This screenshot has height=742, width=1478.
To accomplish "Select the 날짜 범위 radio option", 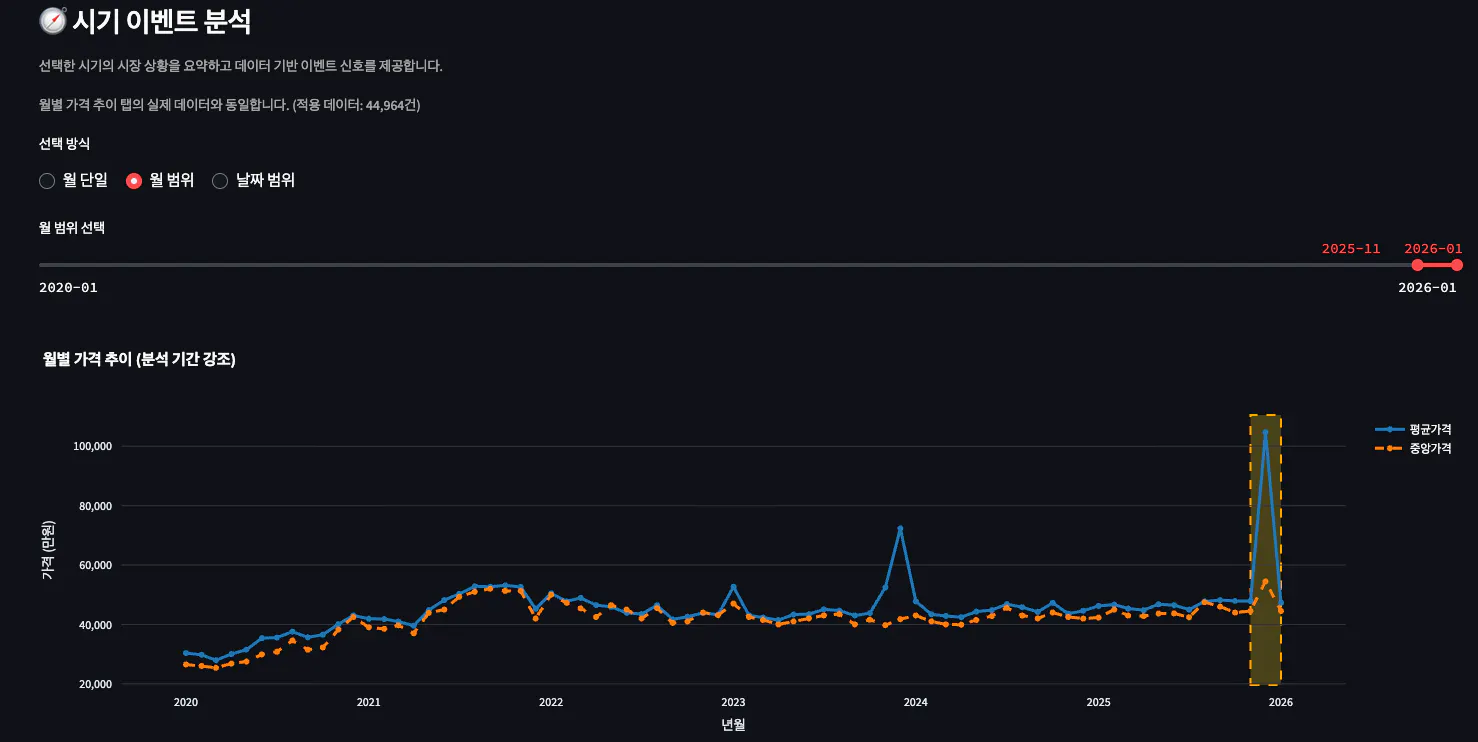I will 254,181.
